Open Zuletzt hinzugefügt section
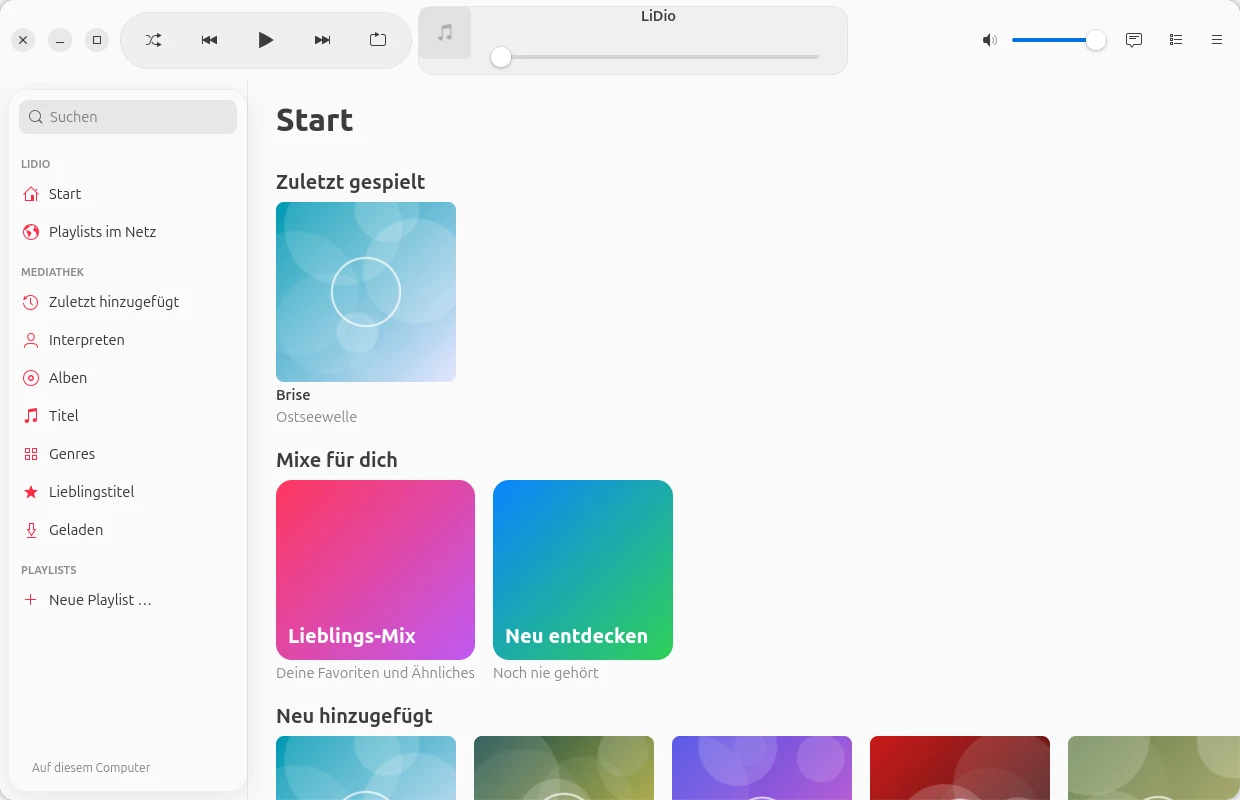Image resolution: width=1240 pixels, height=800 pixels. click(128, 302)
